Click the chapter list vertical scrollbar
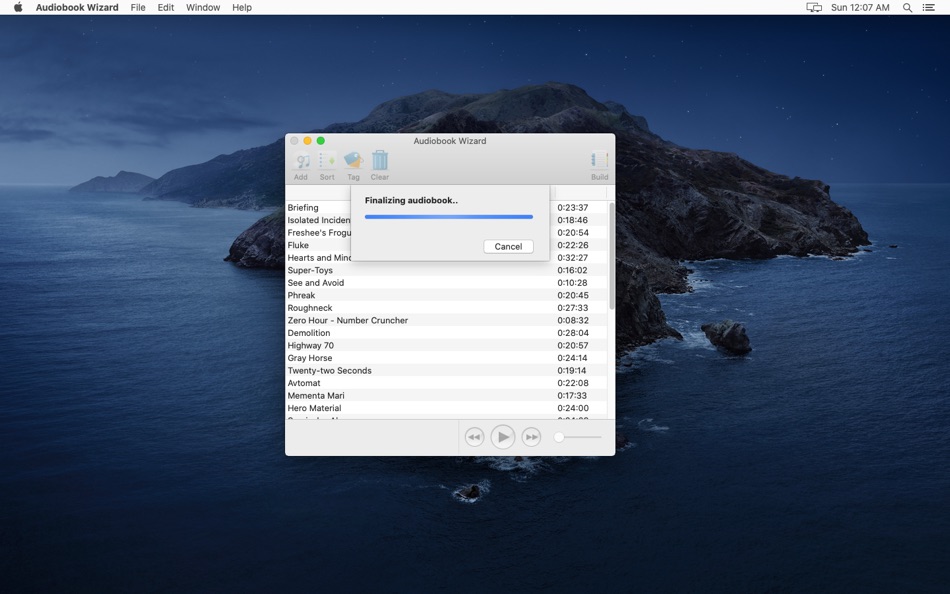The image size is (950, 594). tap(611, 256)
